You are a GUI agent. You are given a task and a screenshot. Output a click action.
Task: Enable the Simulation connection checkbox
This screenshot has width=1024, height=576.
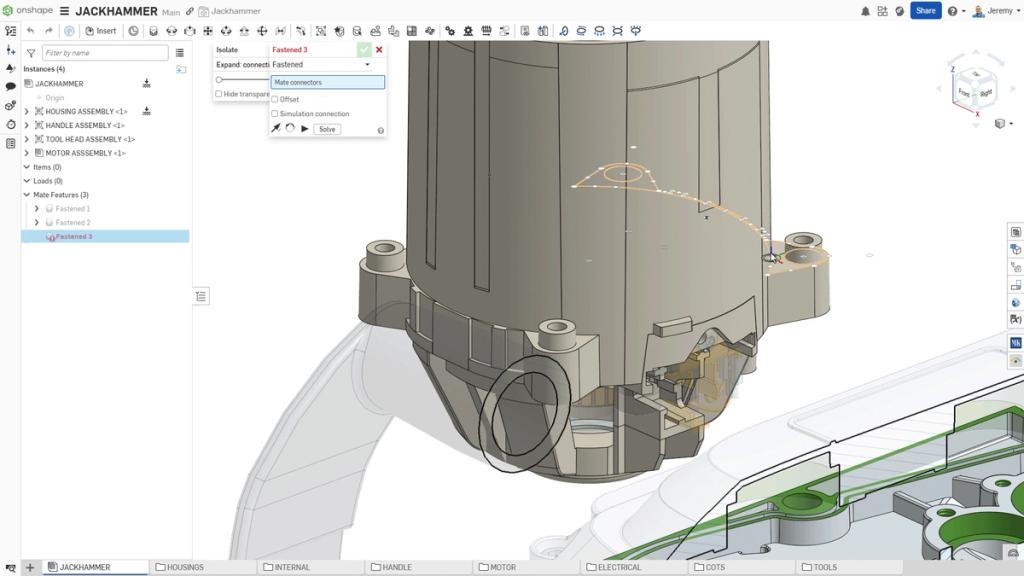[x=275, y=112]
